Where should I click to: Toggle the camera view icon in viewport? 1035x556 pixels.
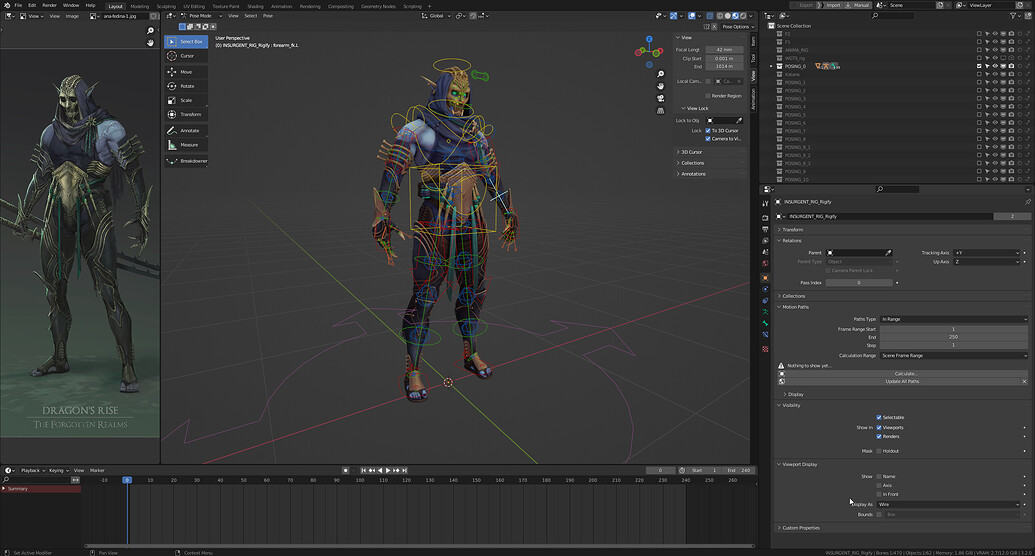point(661,98)
